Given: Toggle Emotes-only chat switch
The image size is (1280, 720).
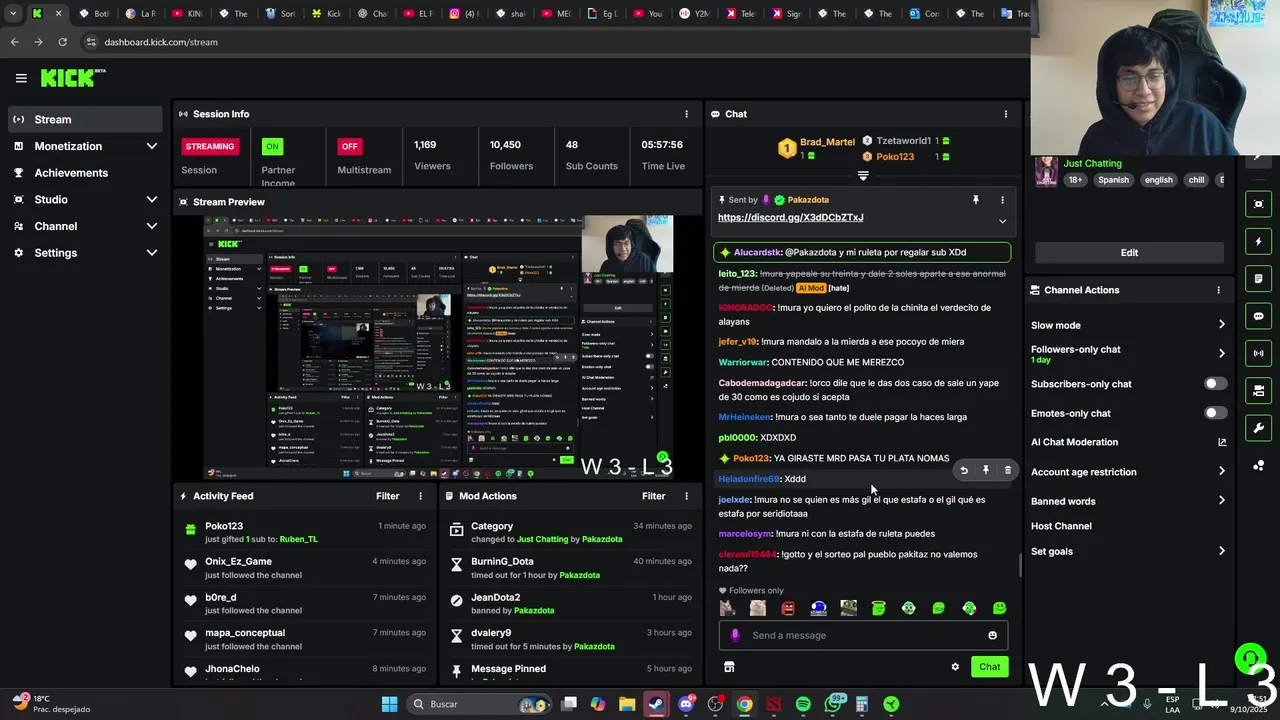Looking at the screenshot, I should [1215, 413].
